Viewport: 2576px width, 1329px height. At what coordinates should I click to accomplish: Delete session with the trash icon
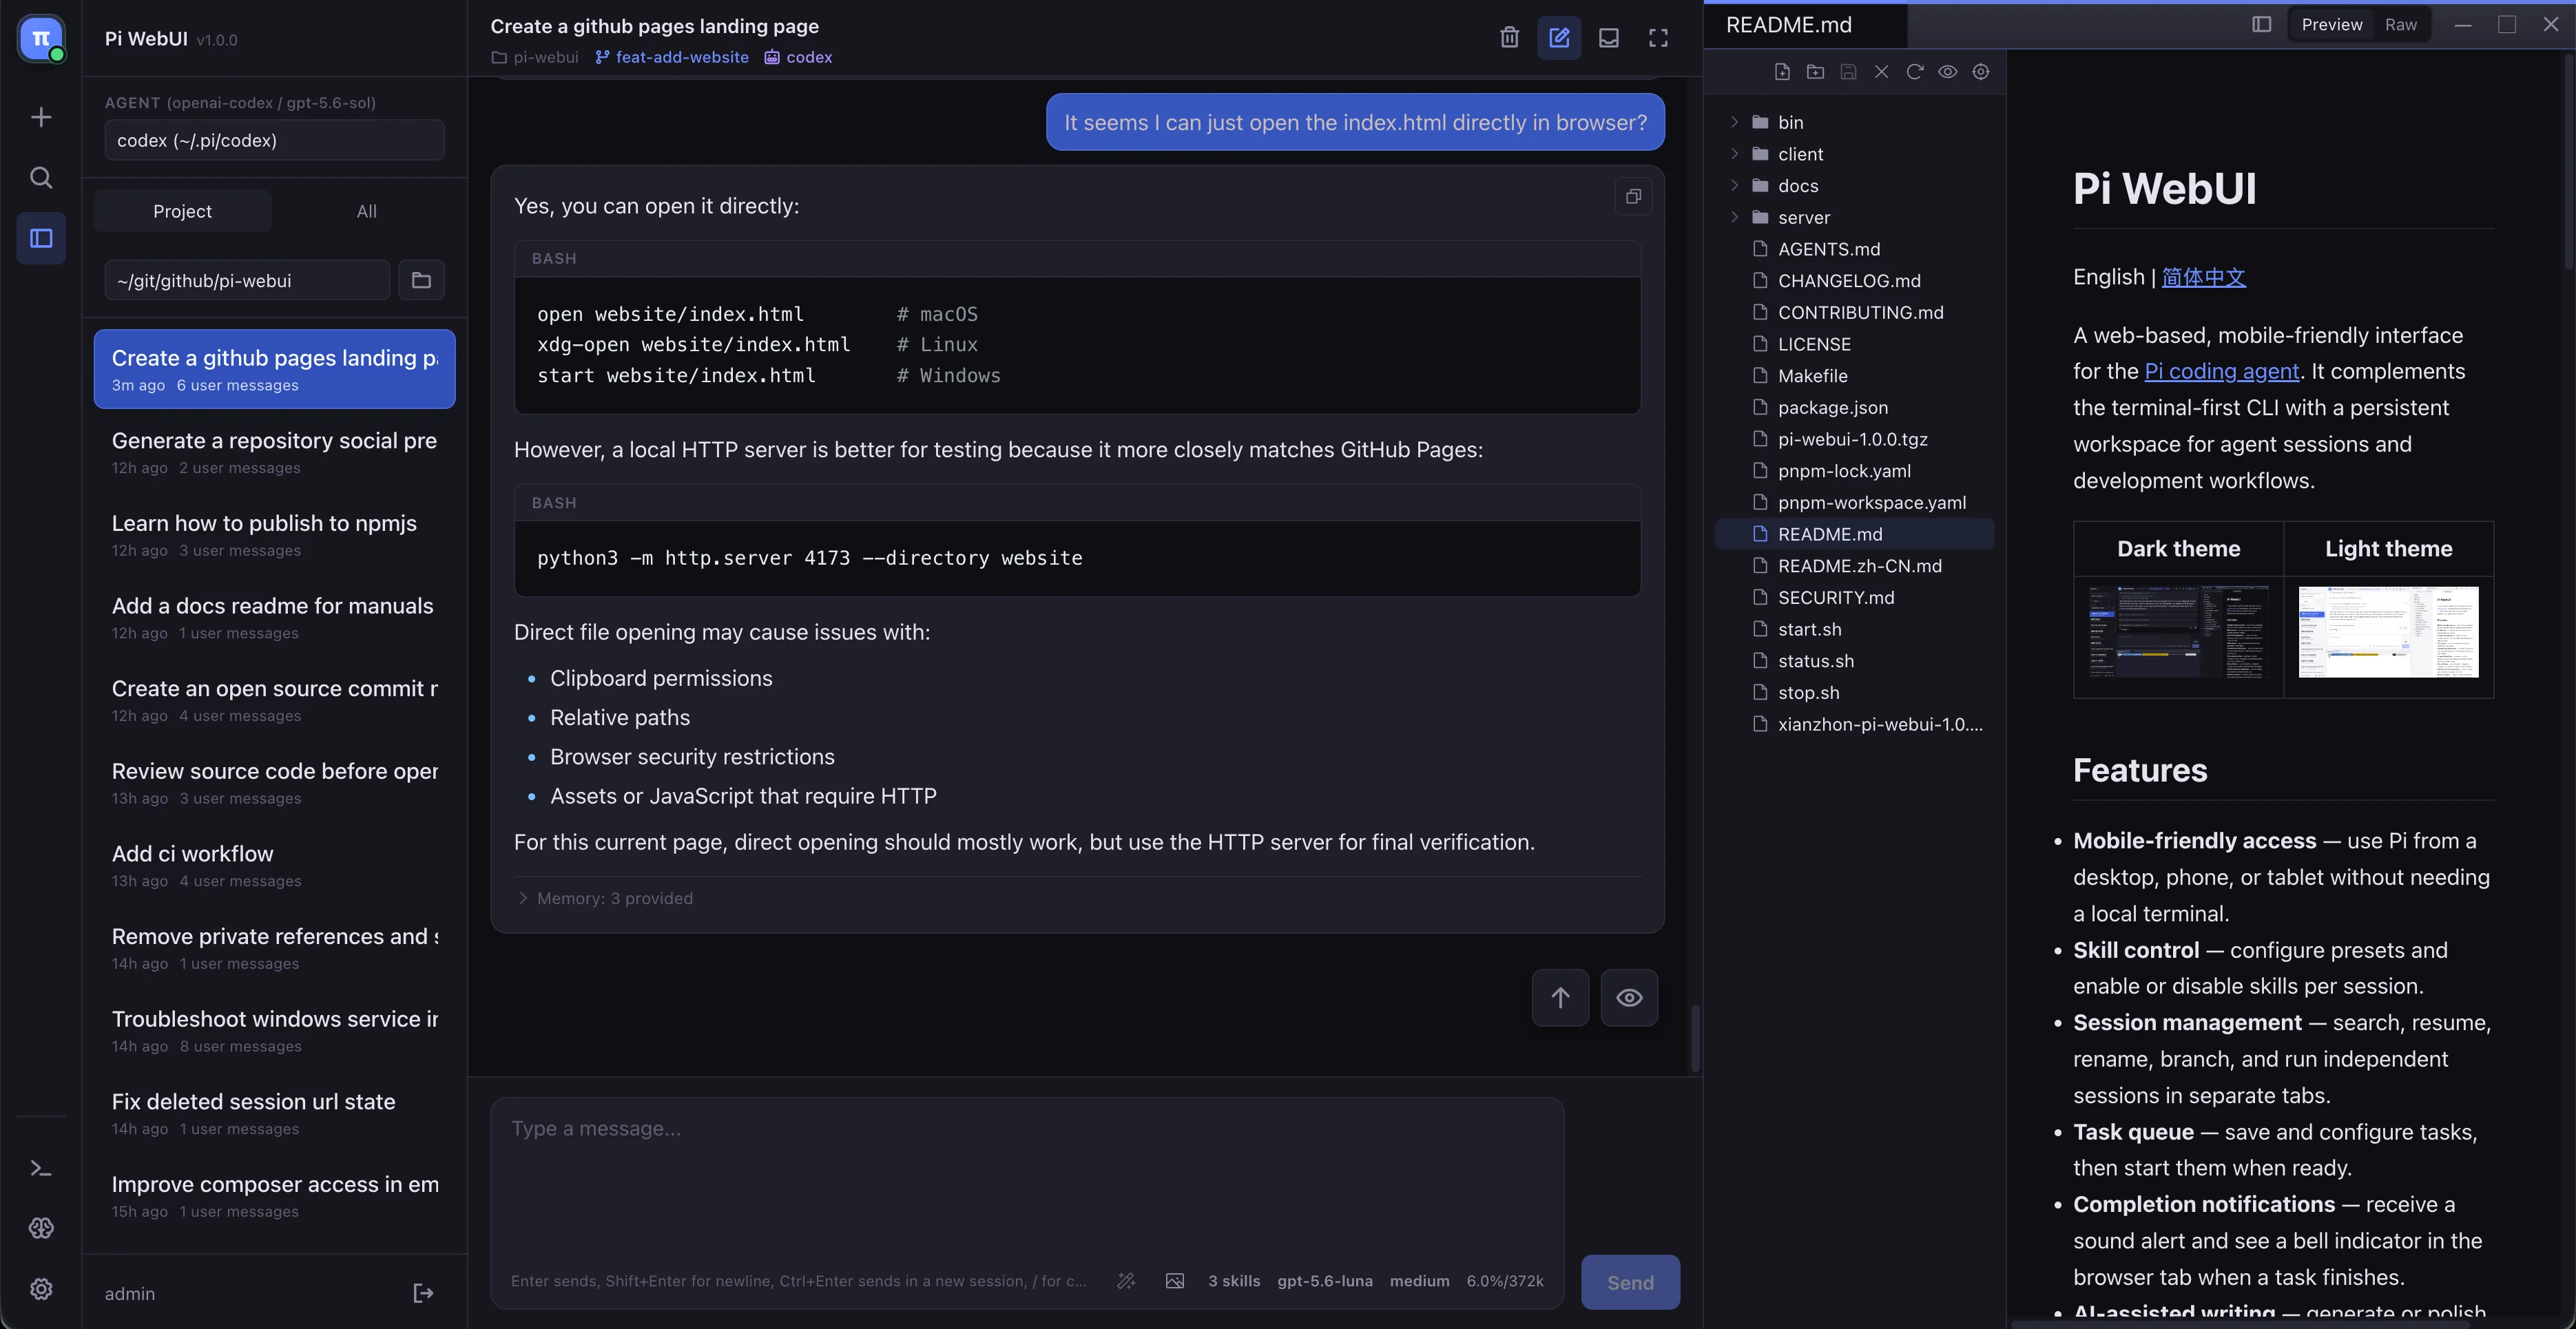click(x=1509, y=38)
